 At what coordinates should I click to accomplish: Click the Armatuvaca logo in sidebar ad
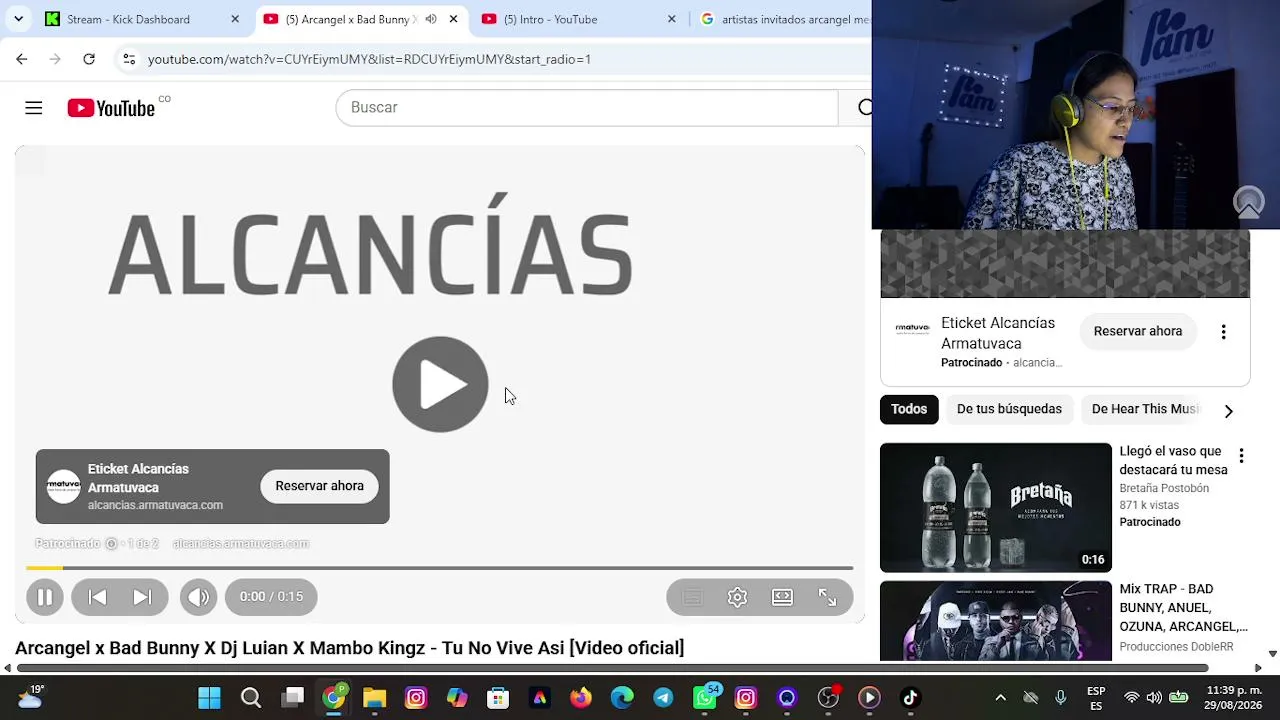912,328
